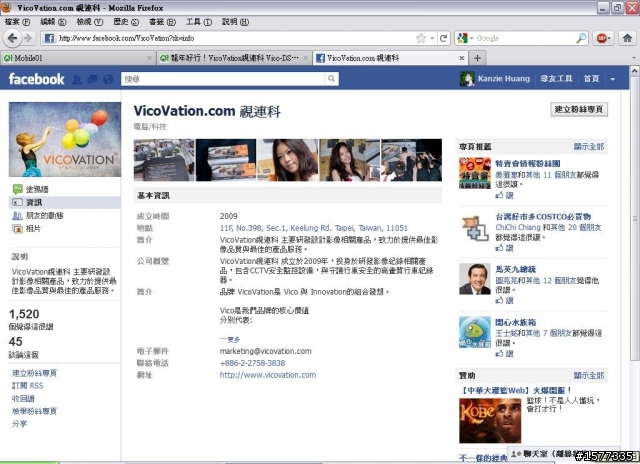Switch to the Mobile01 tab
This screenshot has height=464, width=640.
tap(78, 58)
